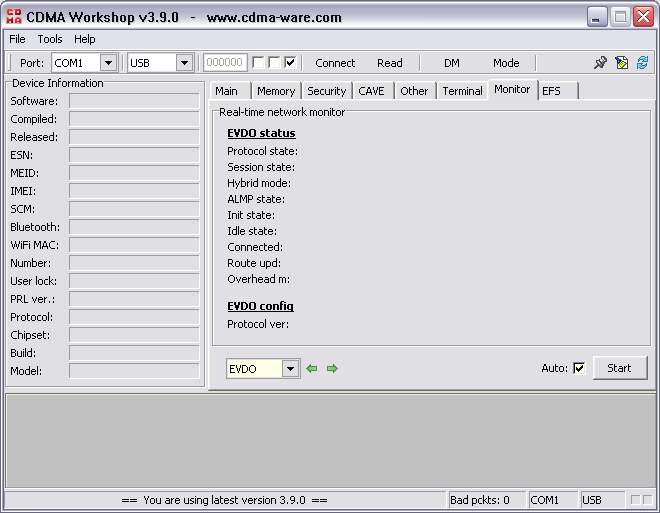
Task: Click the Chipset field
Action: click(134, 335)
